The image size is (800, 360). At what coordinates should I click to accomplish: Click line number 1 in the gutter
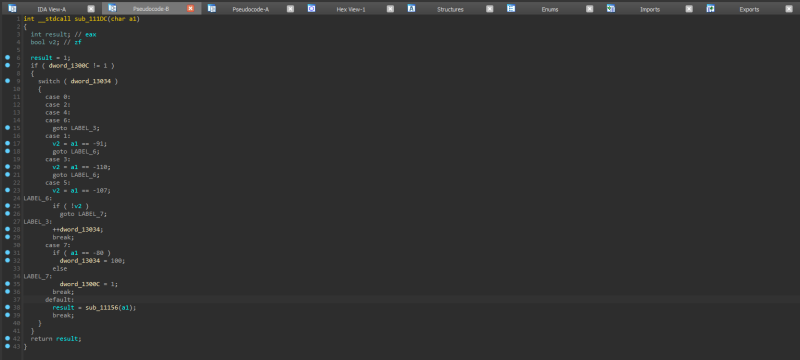[18, 19]
